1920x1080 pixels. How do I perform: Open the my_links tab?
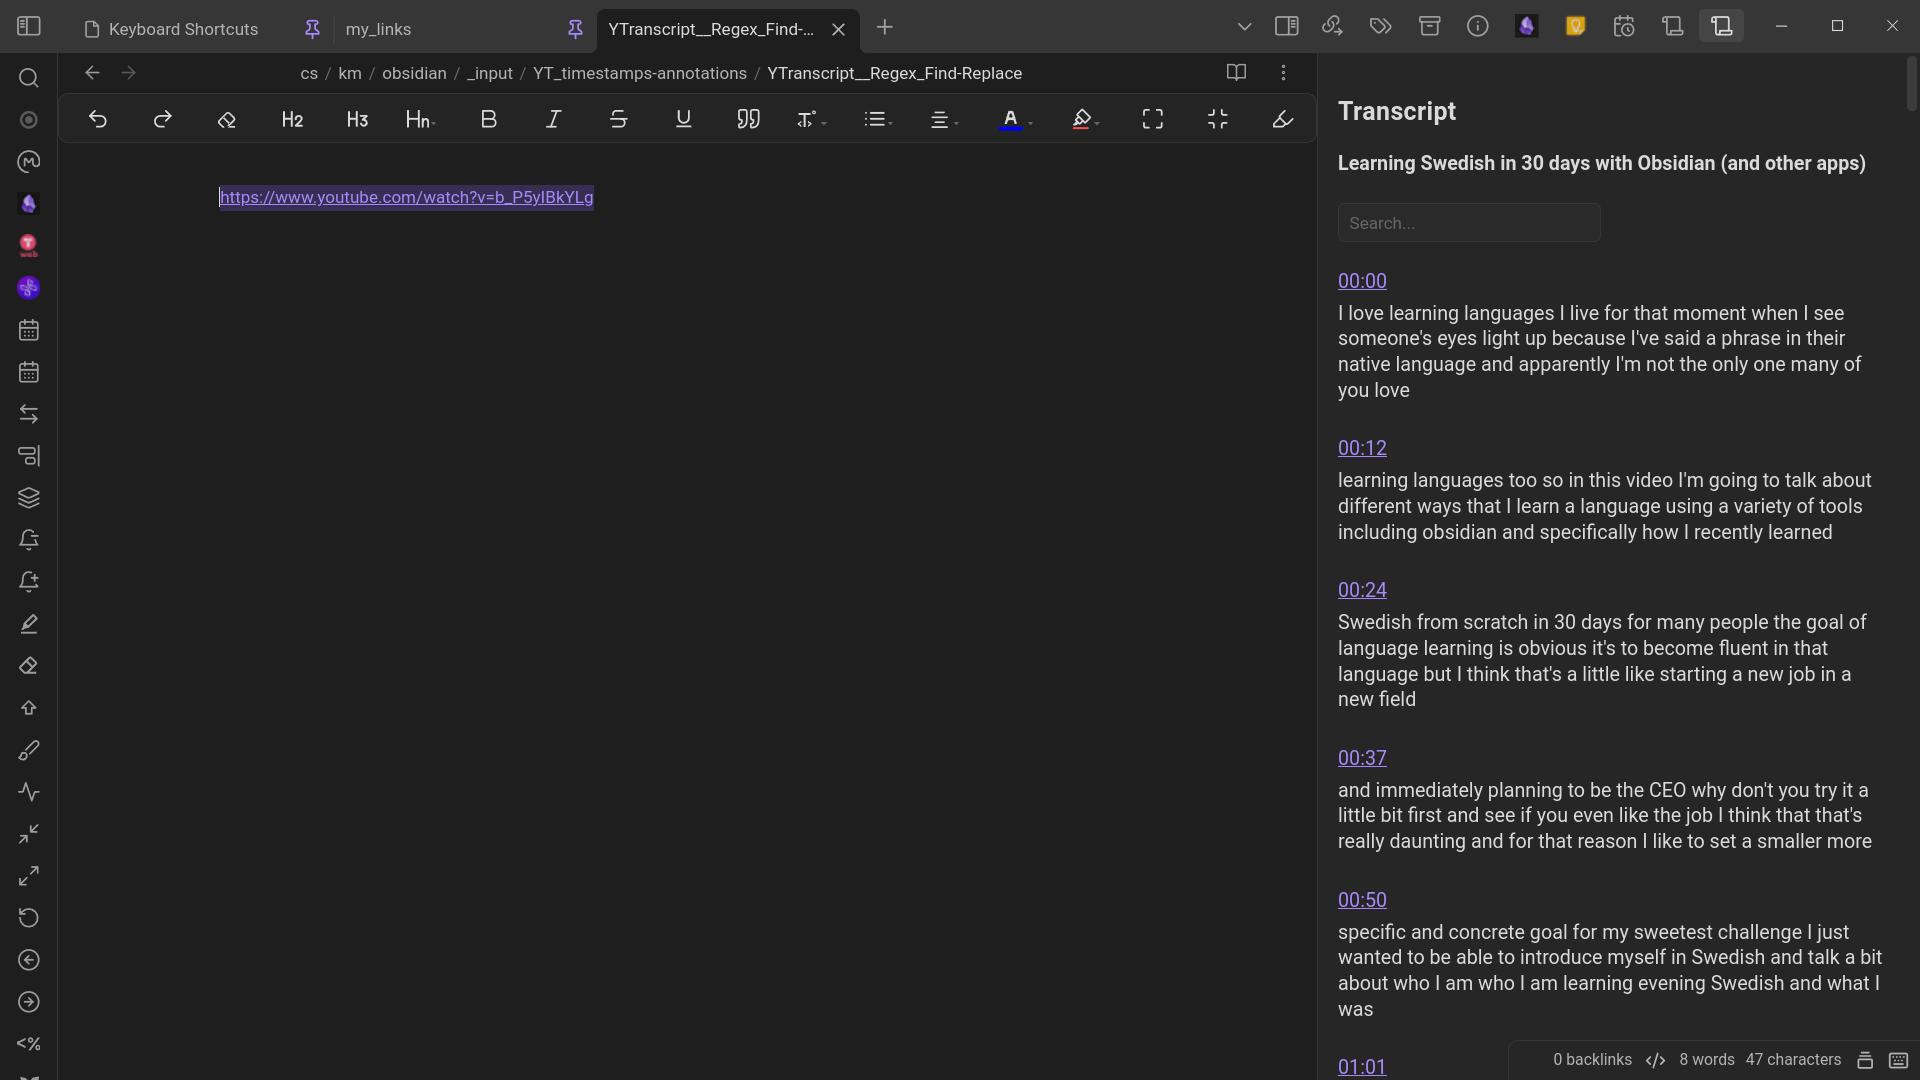click(379, 29)
